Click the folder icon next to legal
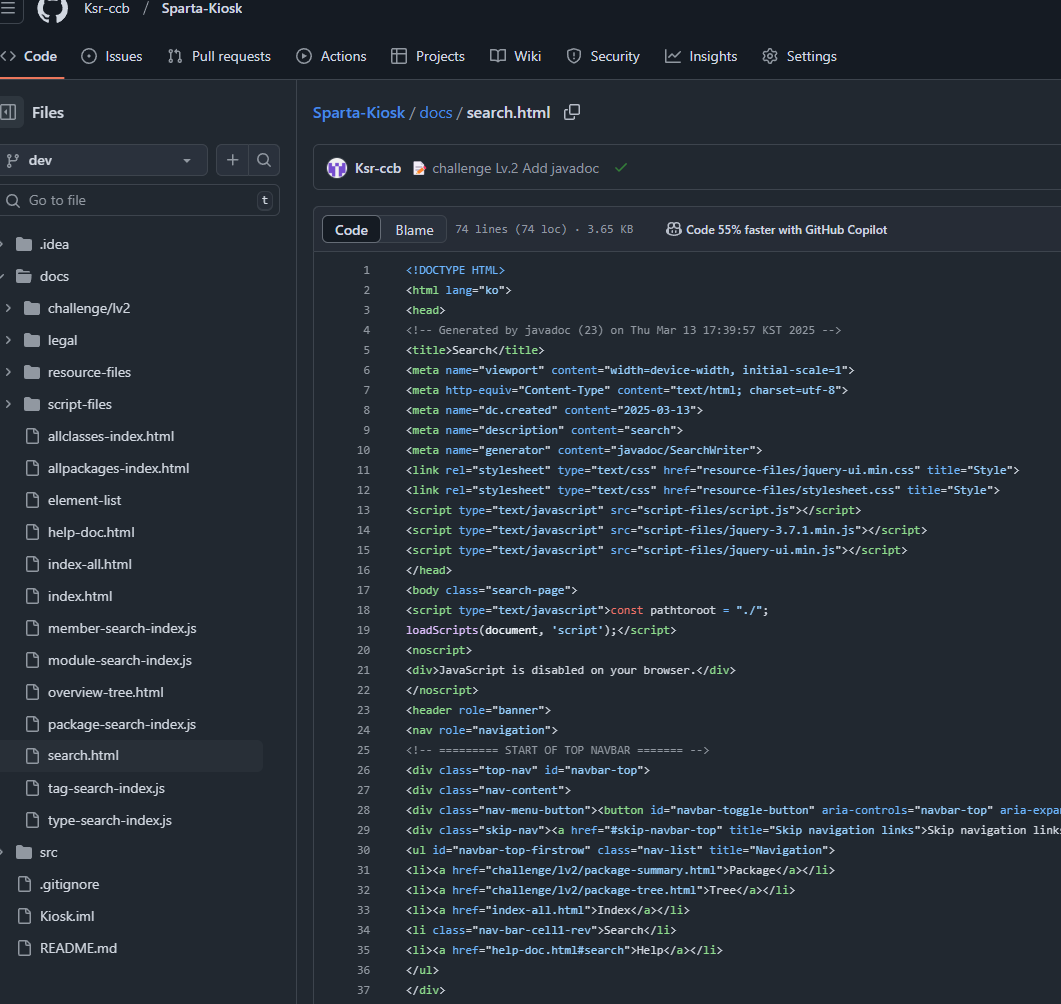The width and height of the screenshot is (1061, 1004). point(32,340)
